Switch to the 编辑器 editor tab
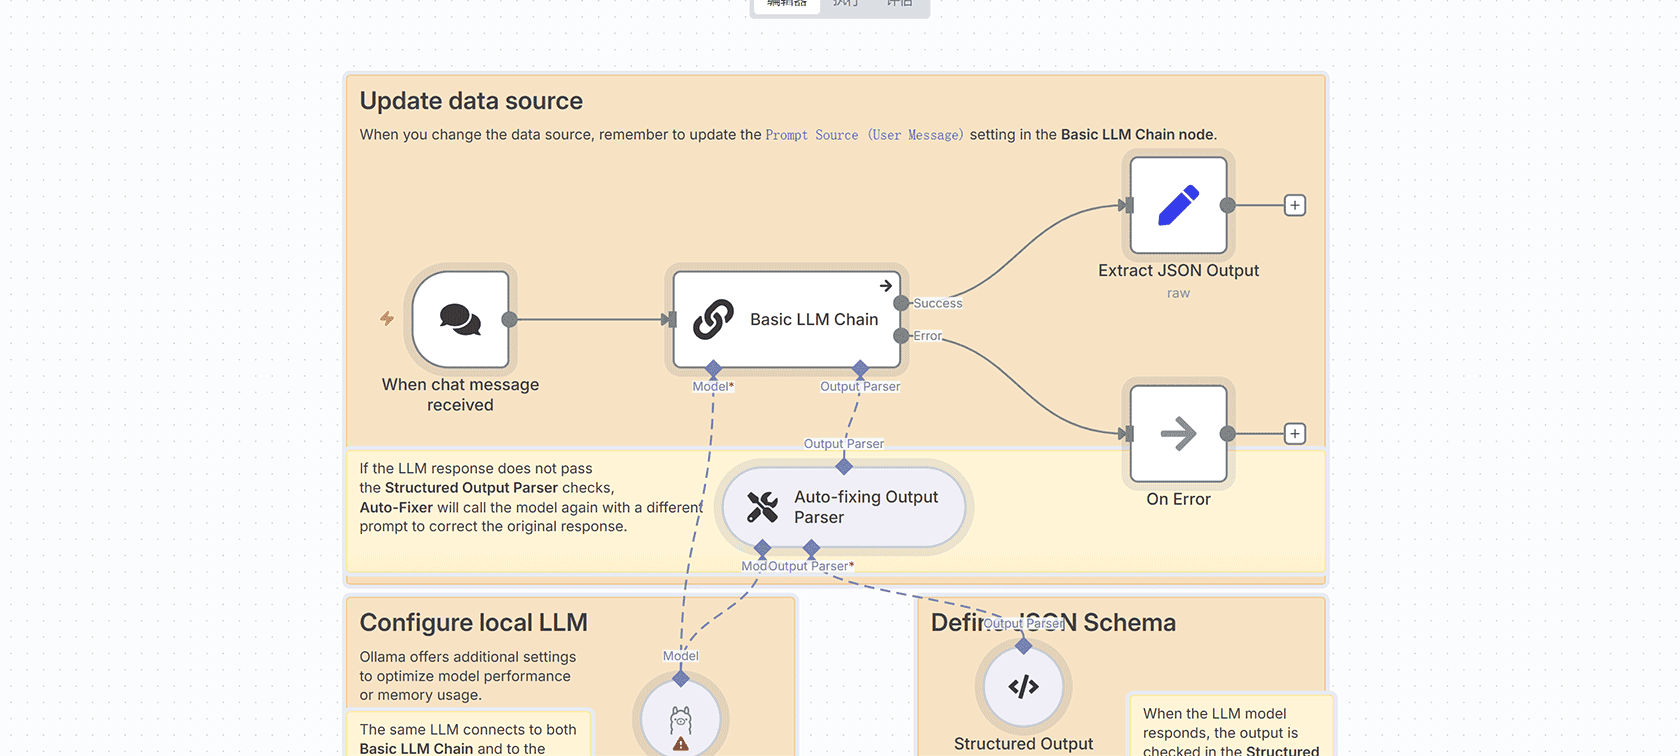This screenshot has height=756, width=1680. [787, 4]
